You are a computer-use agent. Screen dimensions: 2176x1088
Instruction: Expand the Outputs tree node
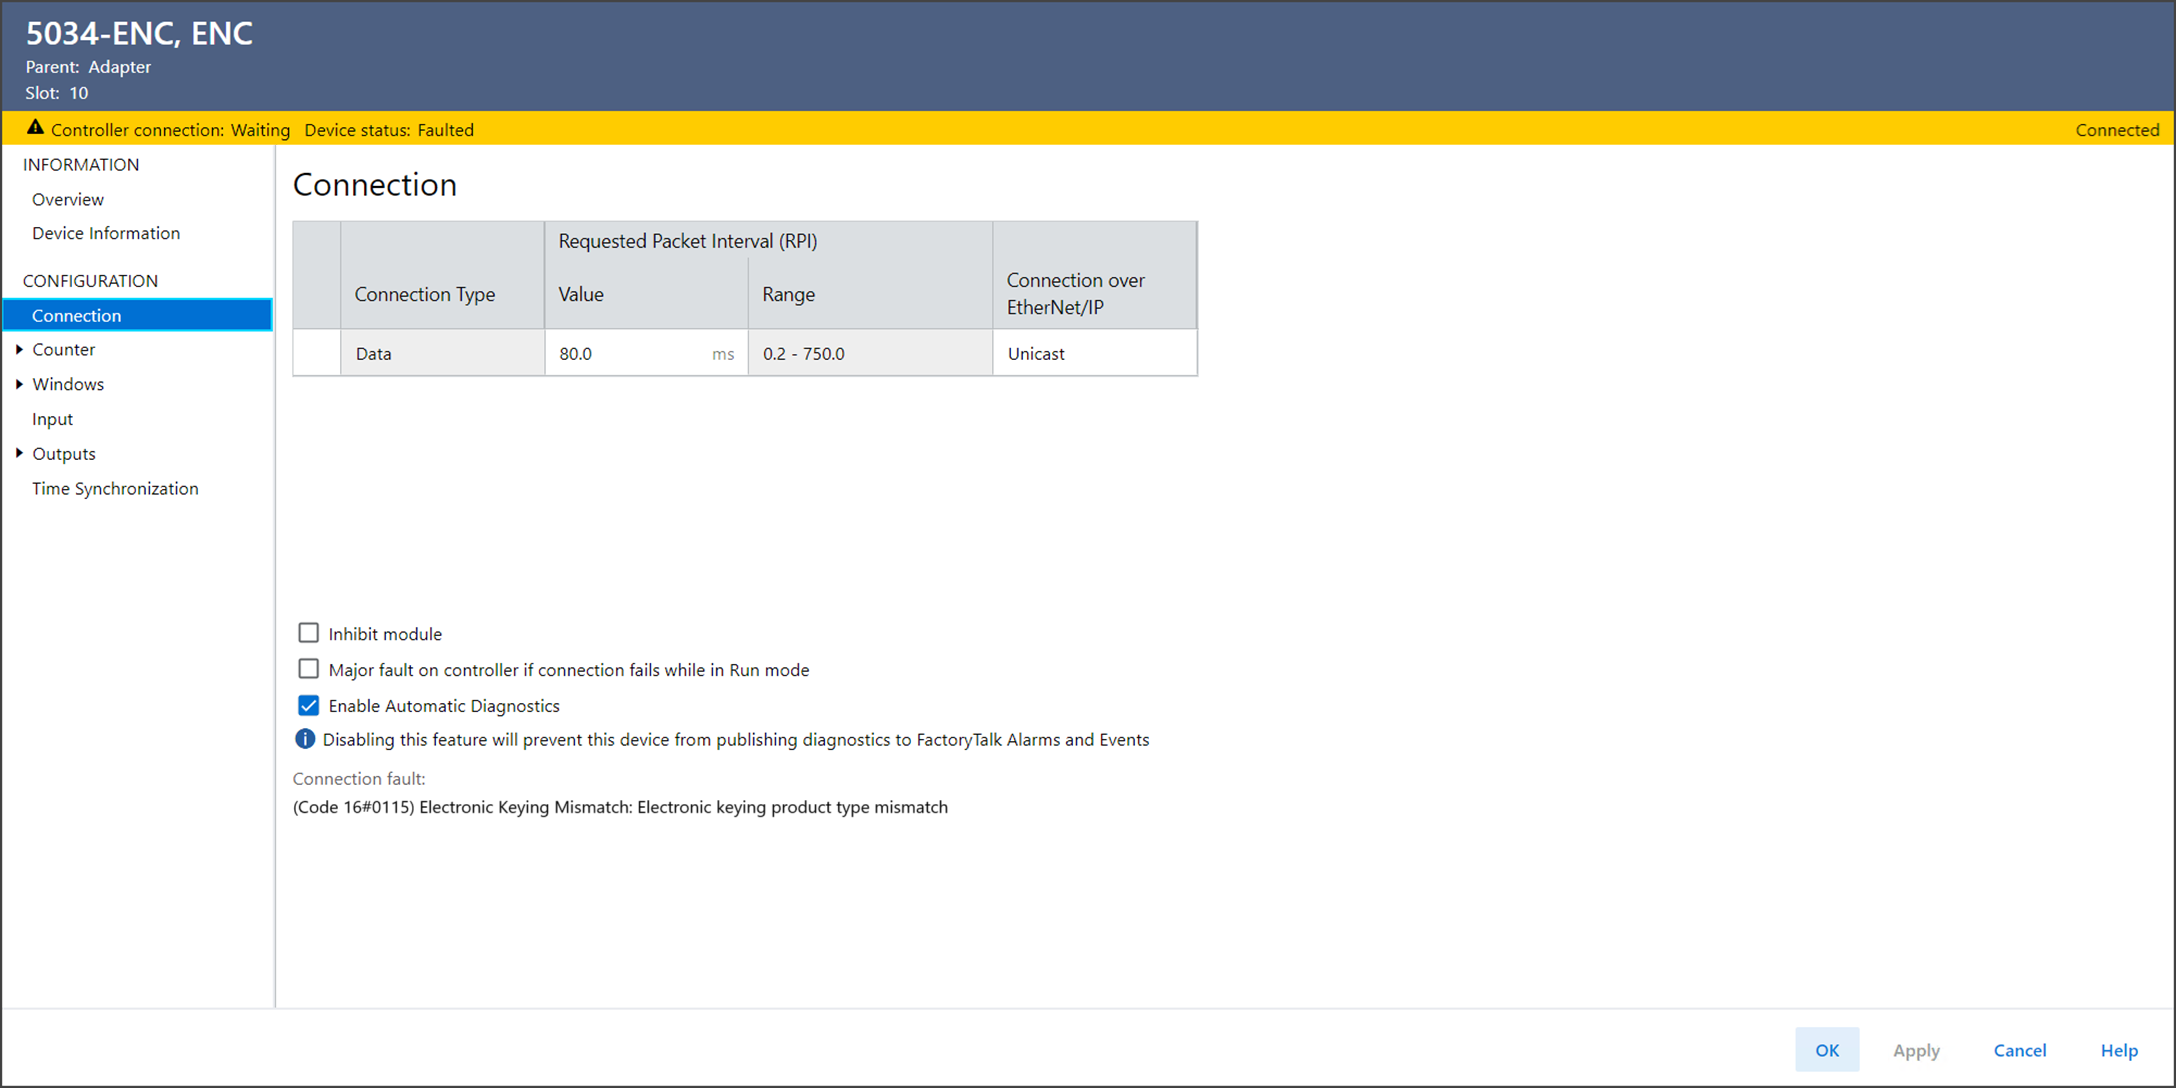tap(19, 453)
